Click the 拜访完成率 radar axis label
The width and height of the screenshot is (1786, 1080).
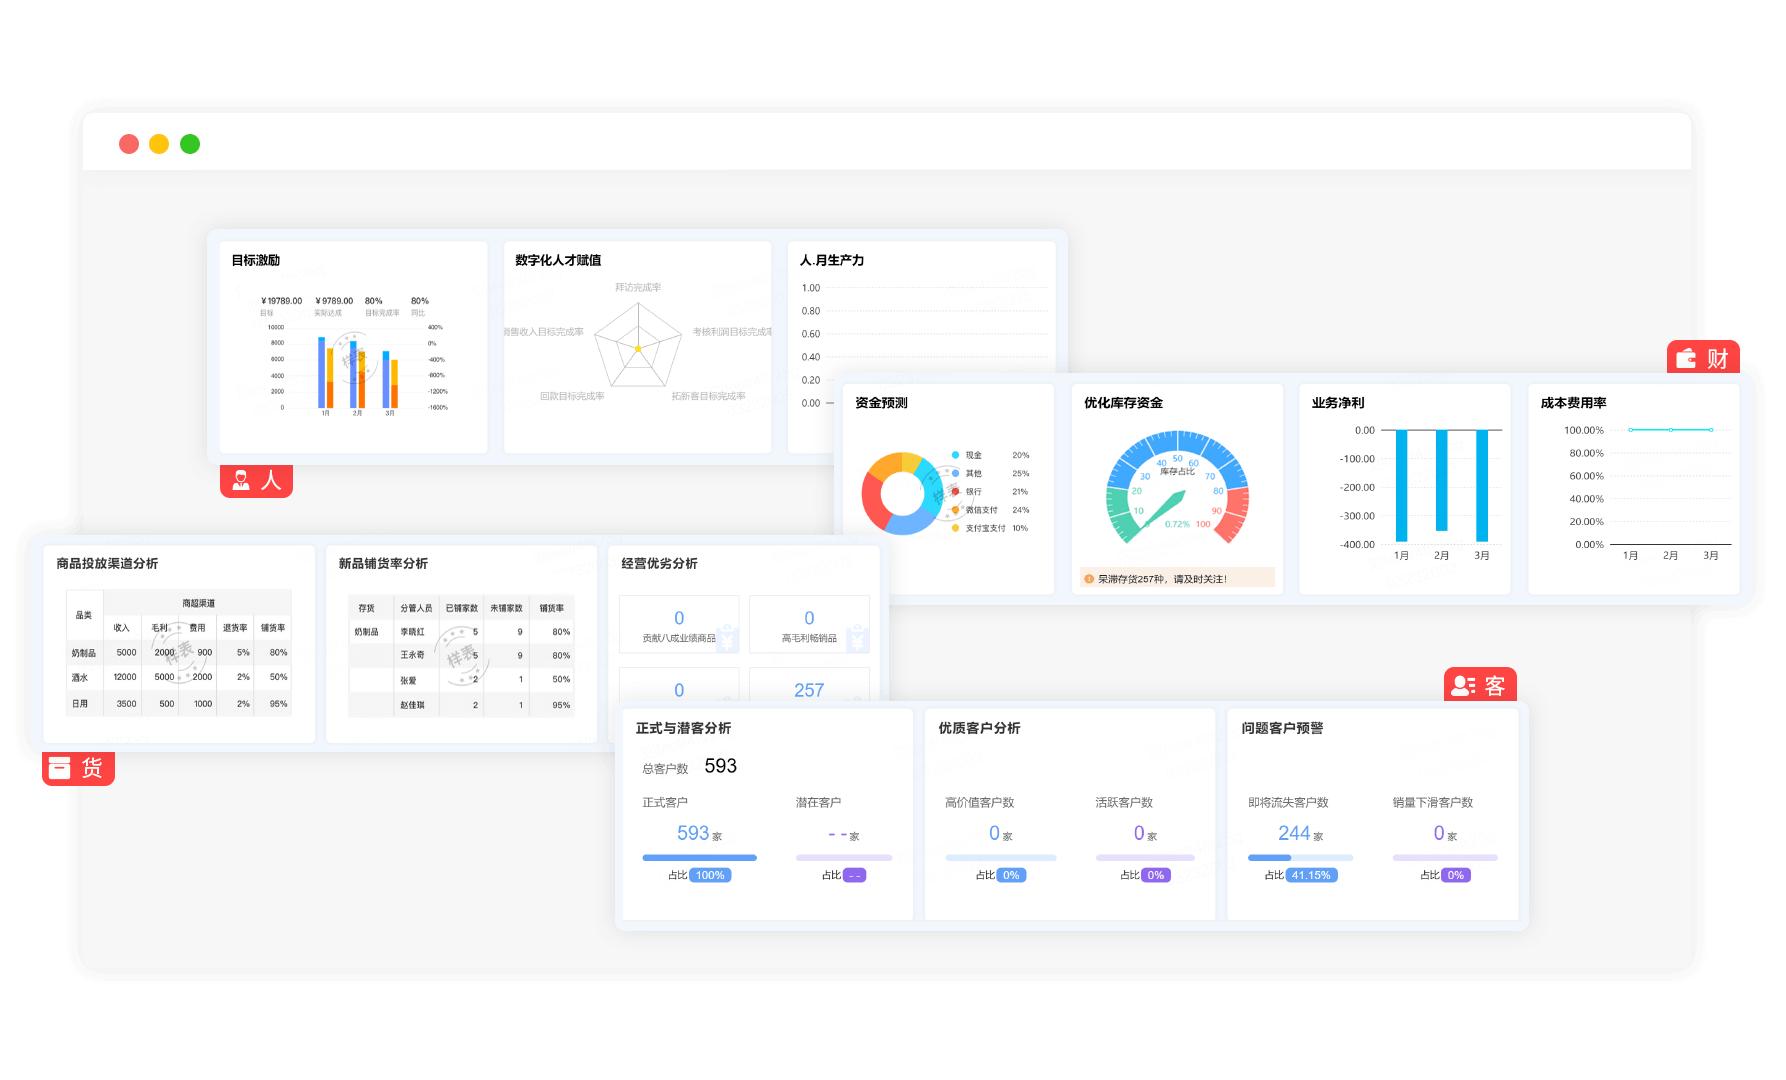coord(638,288)
